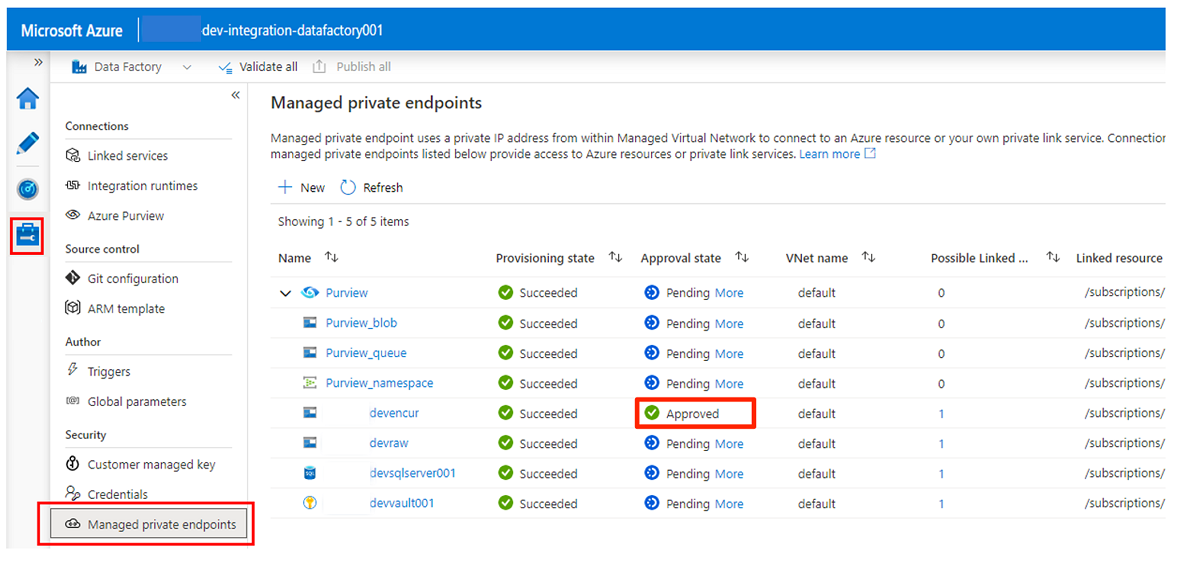This screenshot has height=581, width=1200.
Task: Open Purview_namespace endpoint
Action: [380, 384]
